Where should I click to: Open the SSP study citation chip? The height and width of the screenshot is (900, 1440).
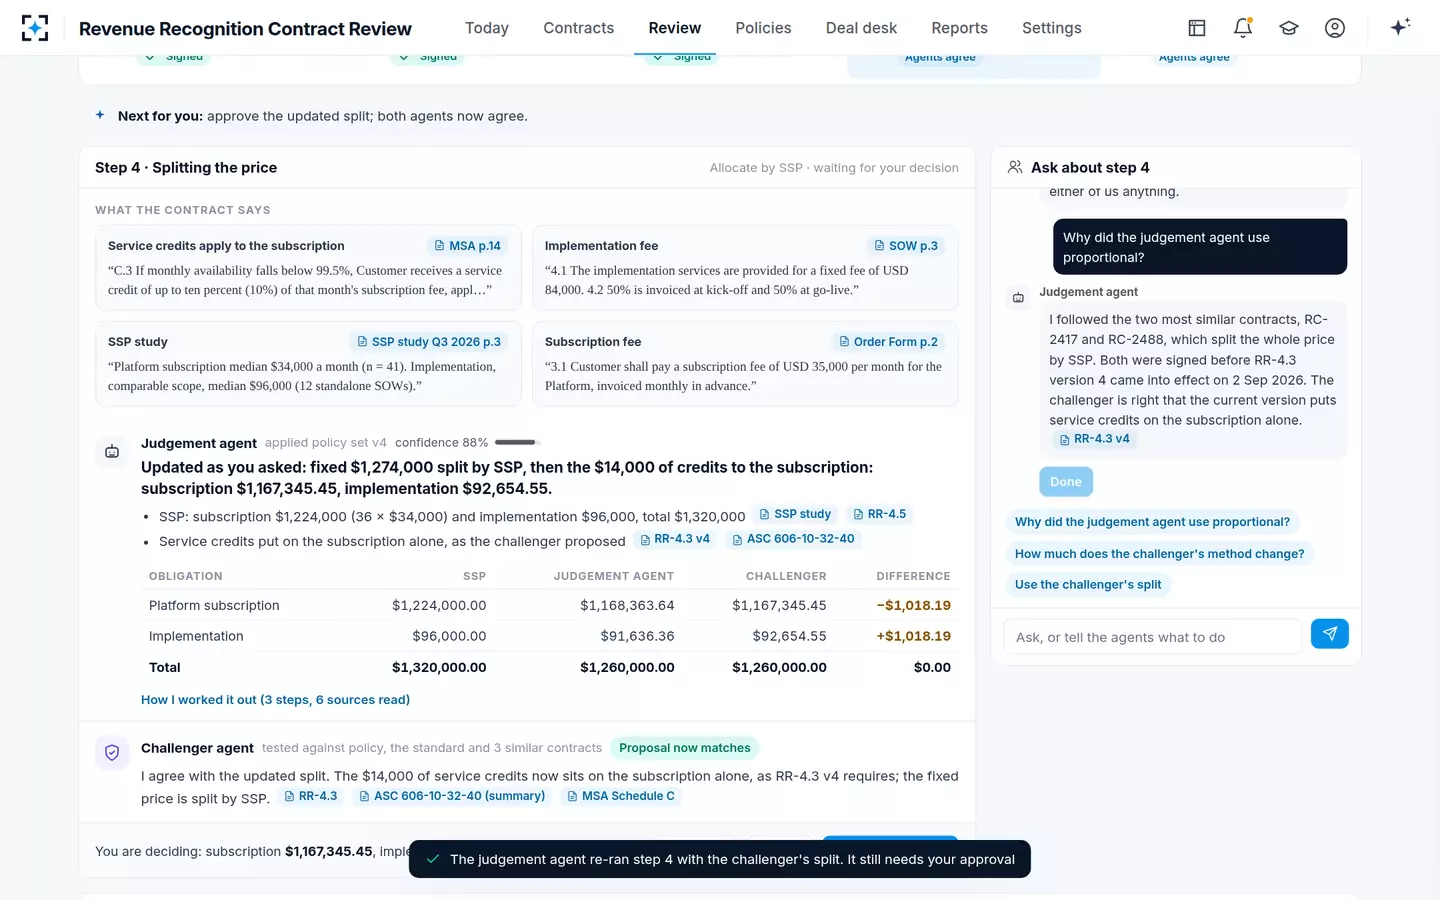point(795,514)
